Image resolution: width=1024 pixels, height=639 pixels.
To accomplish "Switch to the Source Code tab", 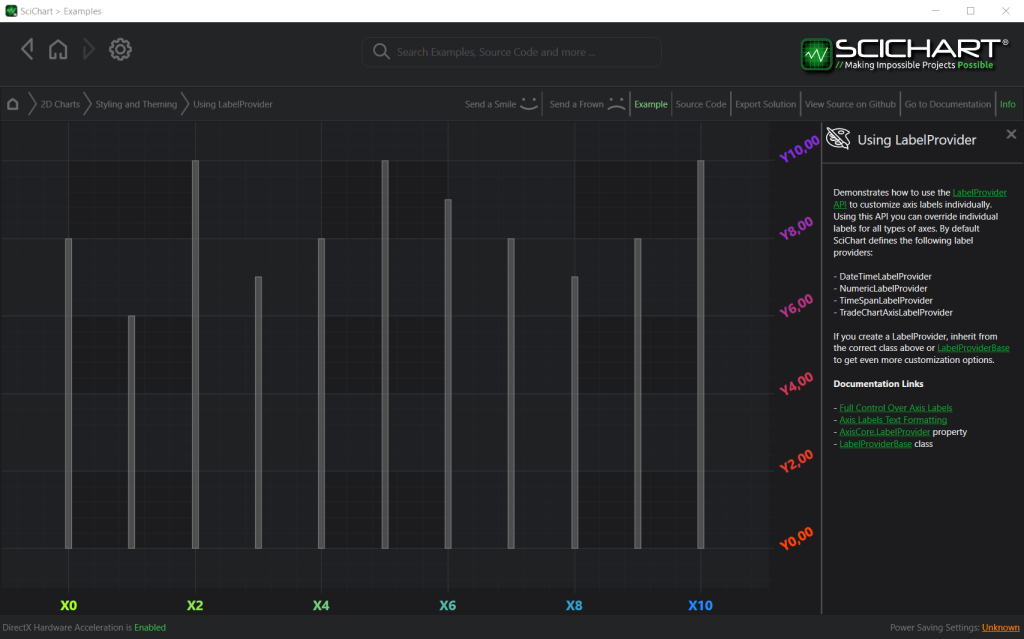I will pyautogui.click(x=700, y=103).
